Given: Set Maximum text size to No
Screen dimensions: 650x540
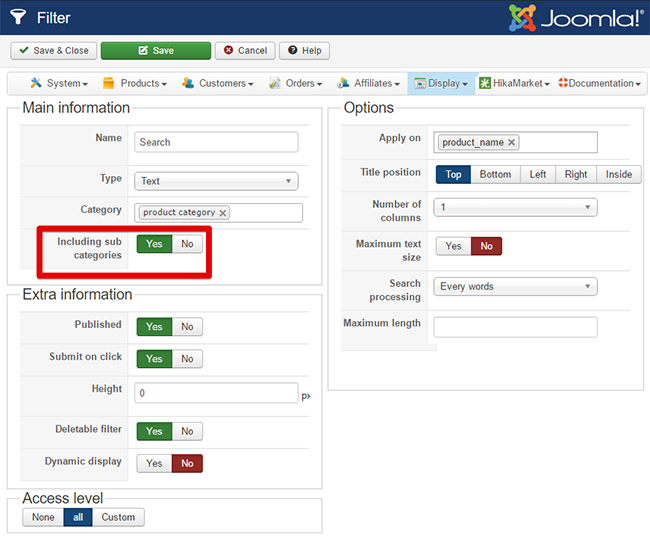Looking at the screenshot, I should [487, 246].
